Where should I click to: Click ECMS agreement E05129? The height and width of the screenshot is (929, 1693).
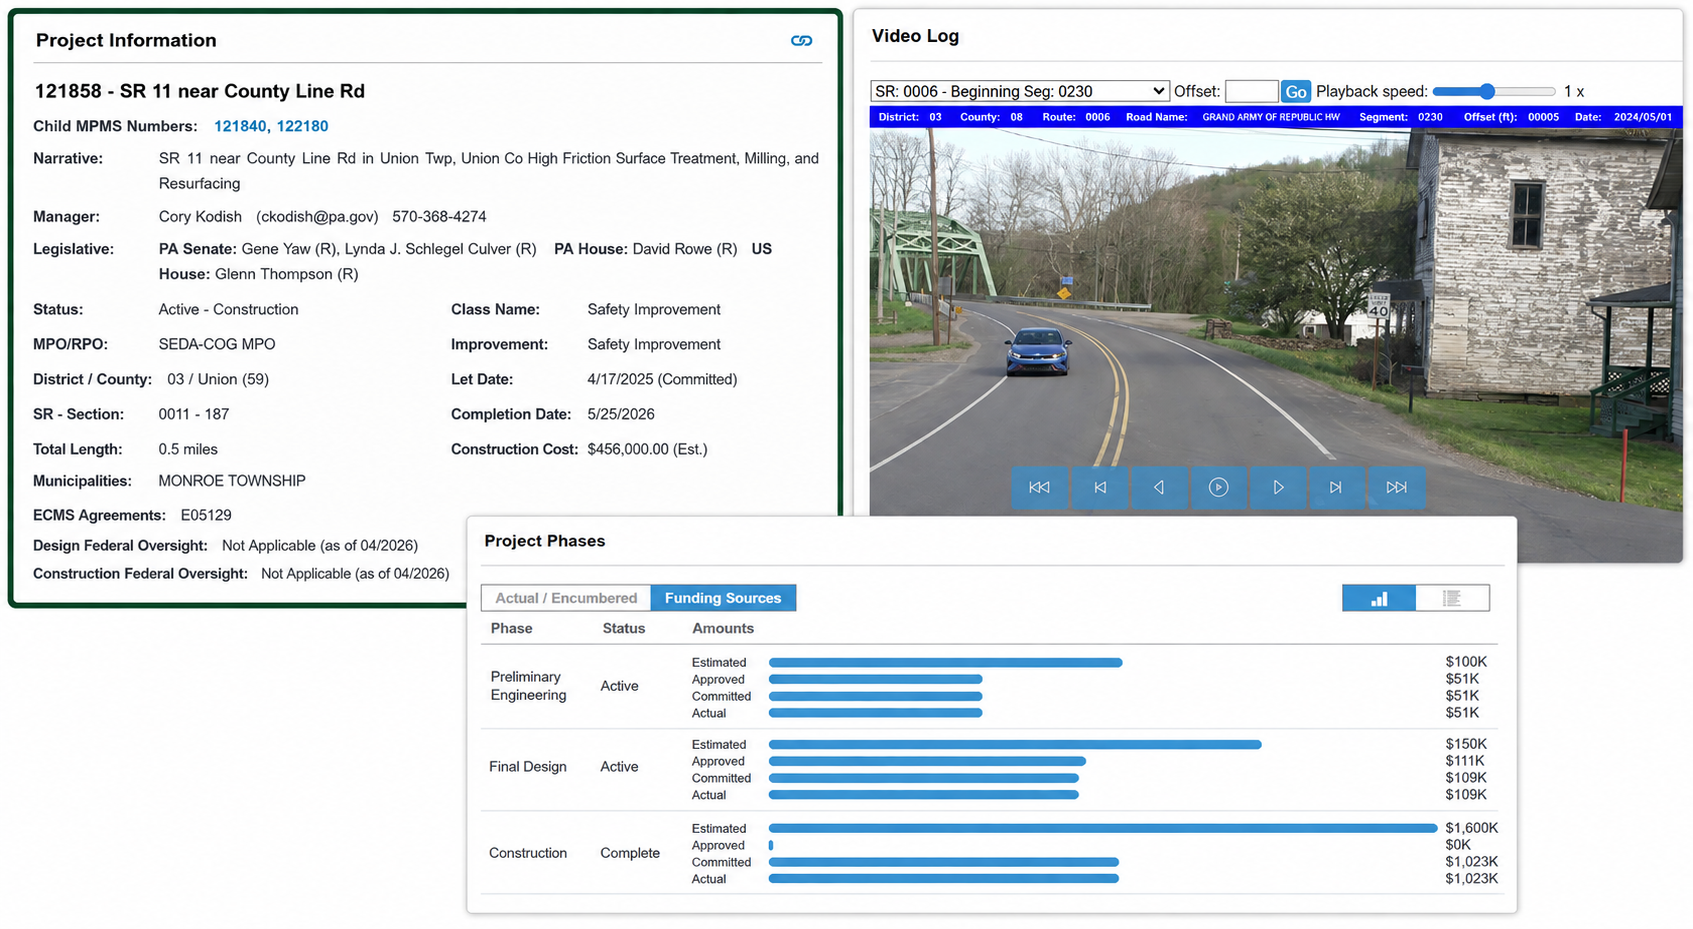pos(206,515)
